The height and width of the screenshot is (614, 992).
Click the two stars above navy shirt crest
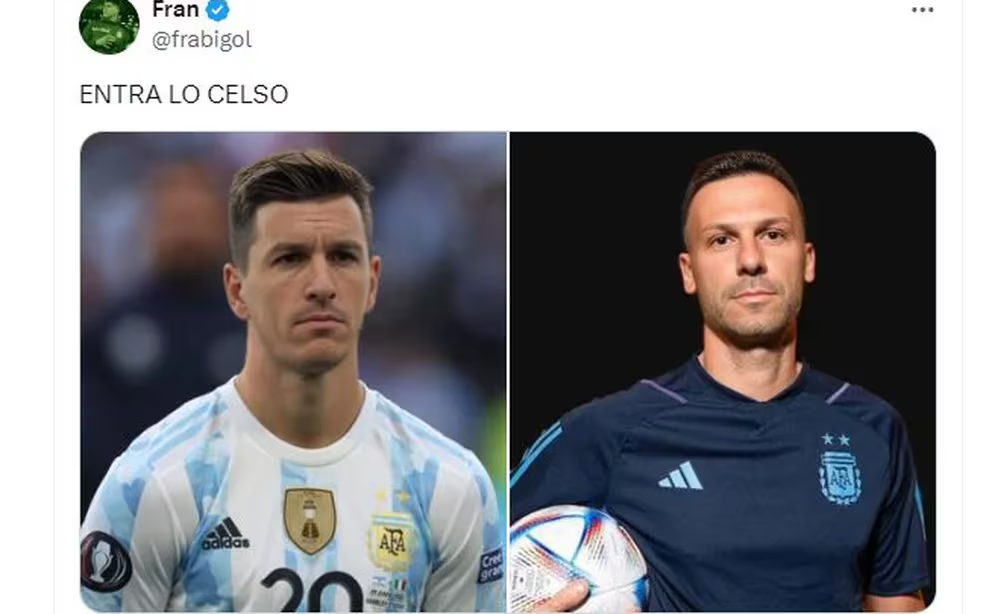[x=836, y=439]
